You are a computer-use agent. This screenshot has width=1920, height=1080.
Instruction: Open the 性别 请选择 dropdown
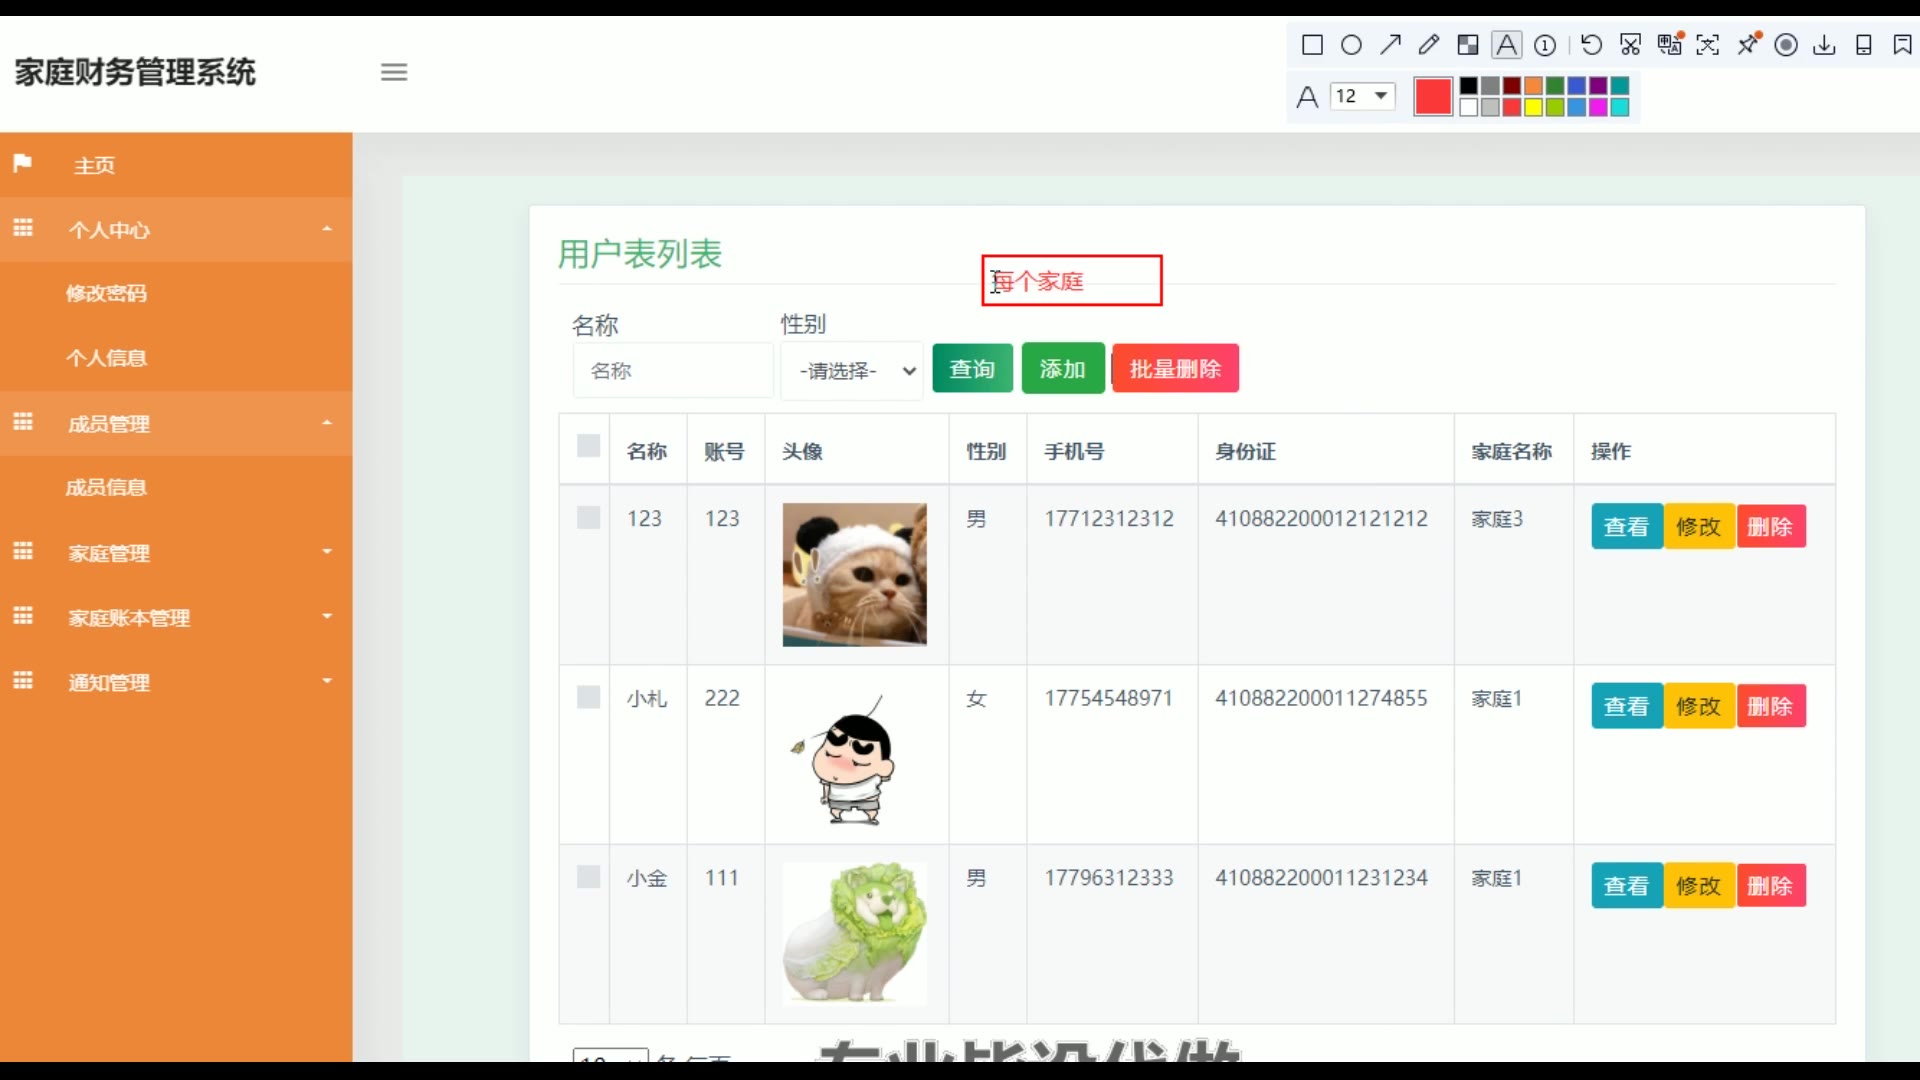852,371
